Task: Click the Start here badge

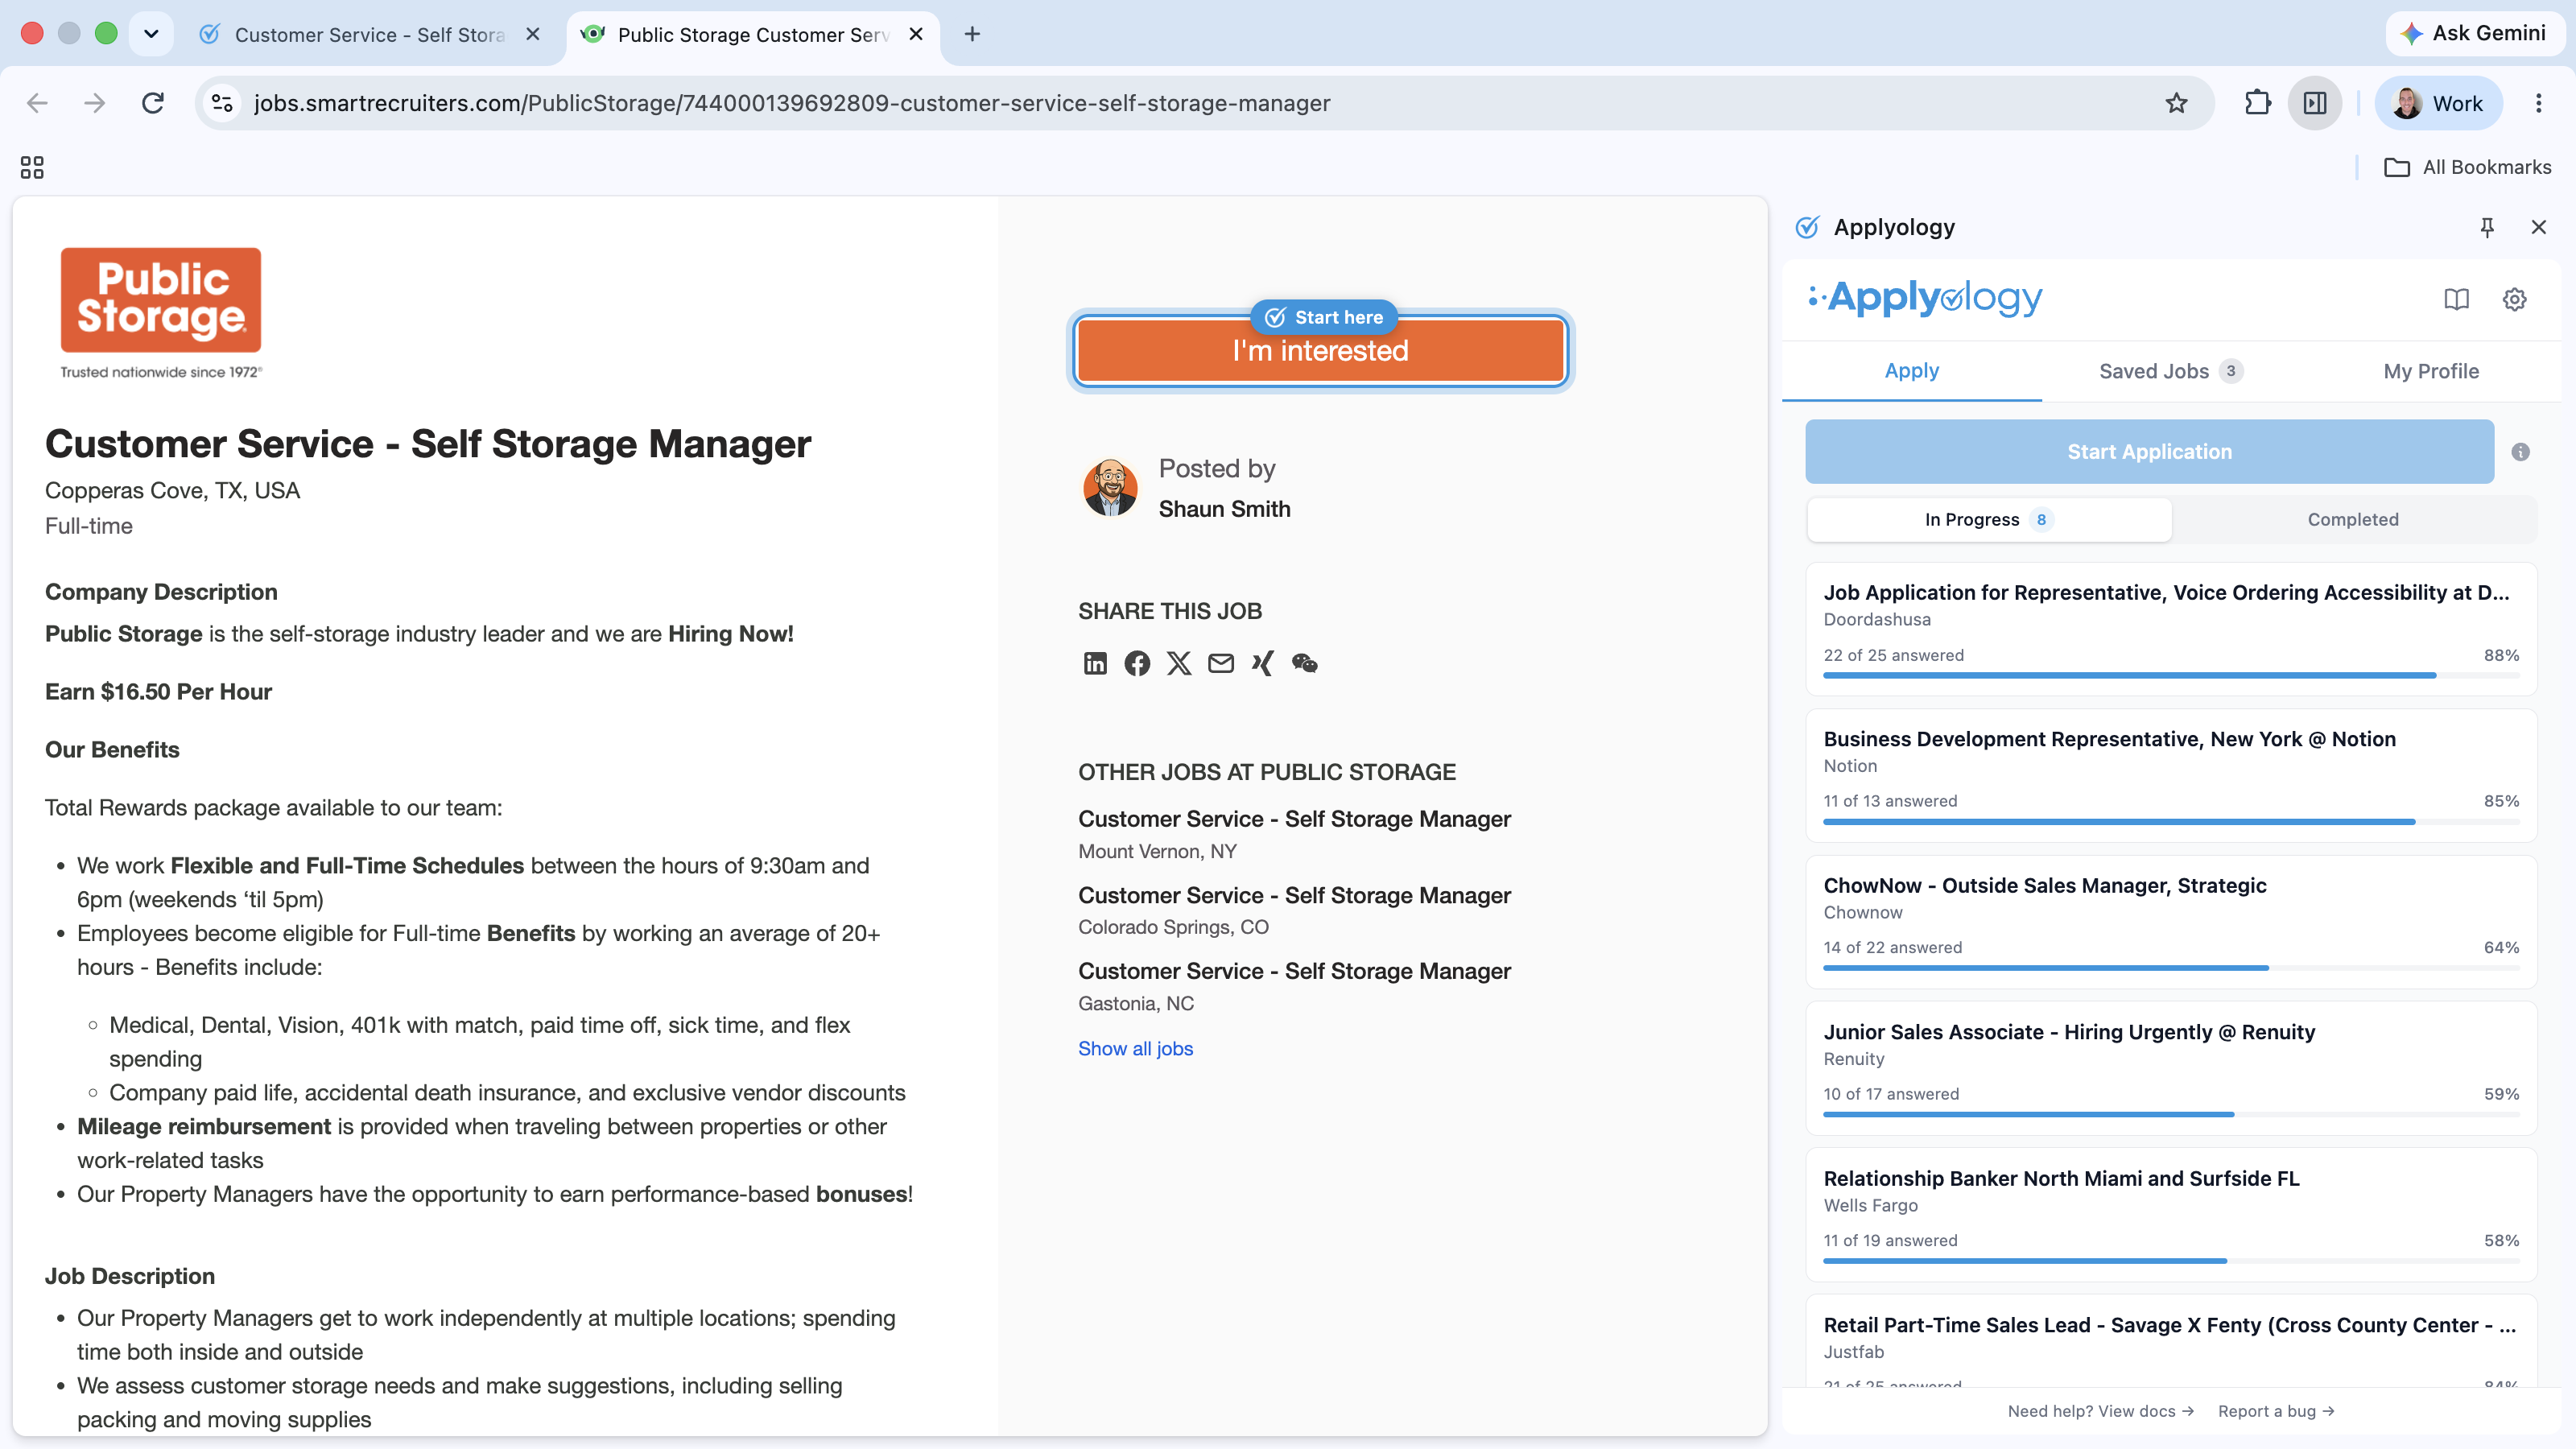Action: (1323, 317)
